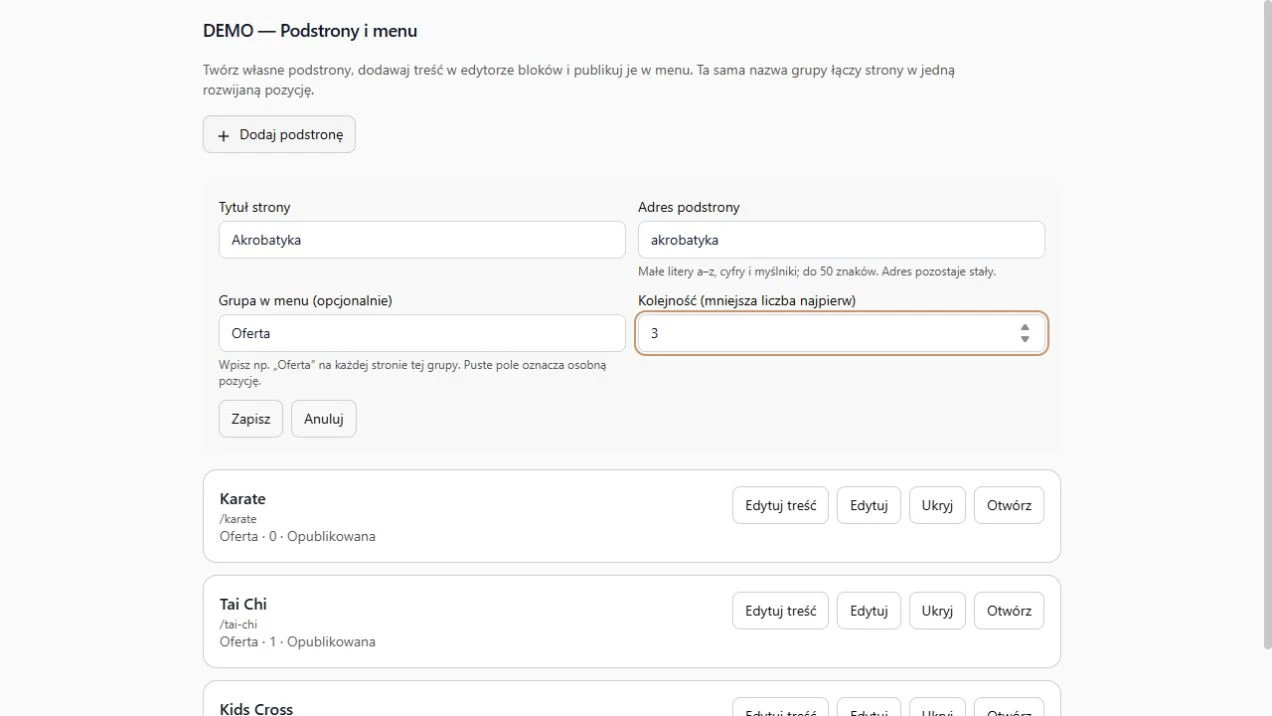This screenshot has height=716, width=1272.
Task: Decrease Kolejność with the down arrow
Action: pos(1025,339)
